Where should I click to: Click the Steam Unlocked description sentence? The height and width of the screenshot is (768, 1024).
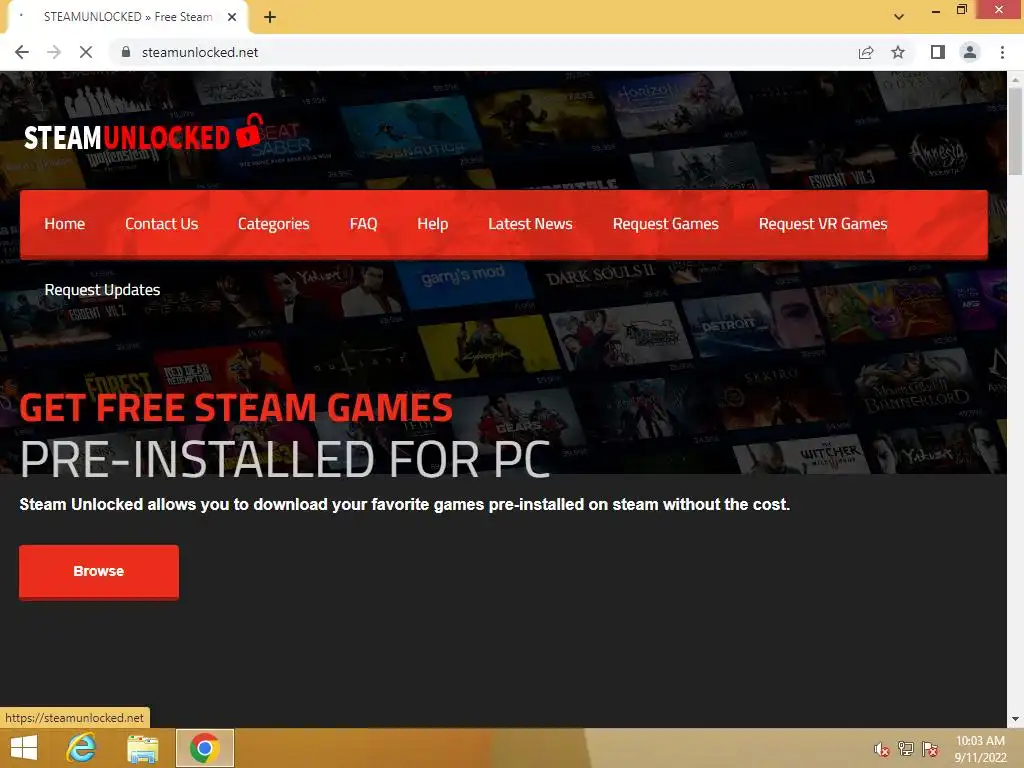click(405, 504)
